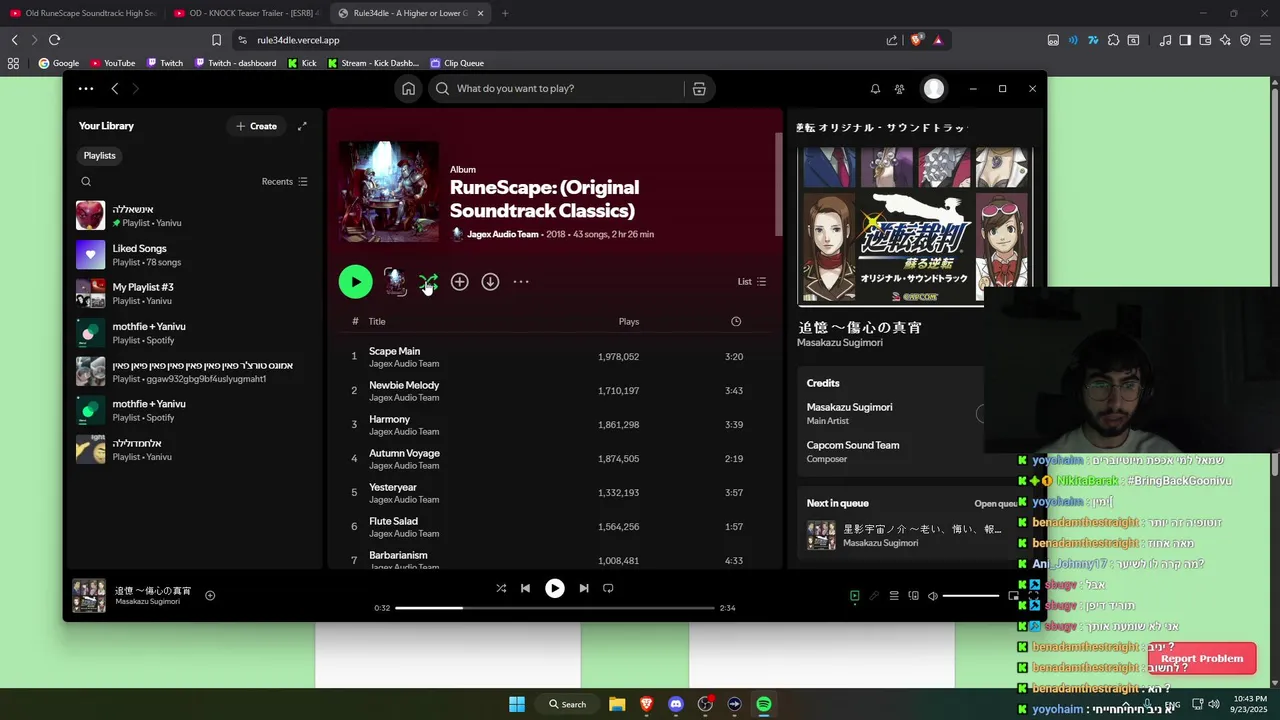Click the Report Problem button
The height and width of the screenshot is (720, 1280).
pos(1202,659)
